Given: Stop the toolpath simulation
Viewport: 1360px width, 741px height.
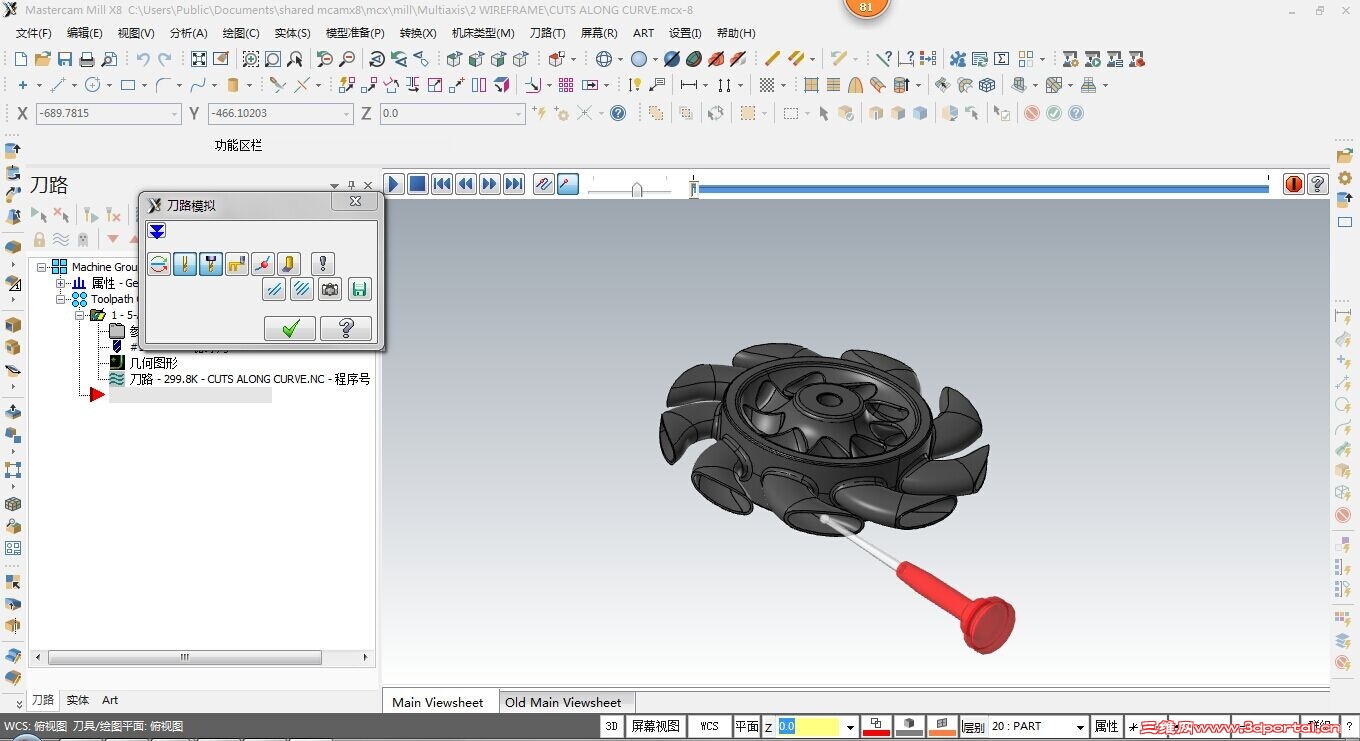Looking at the screenshot, I should pyautogui.click(x=418, y=184).
